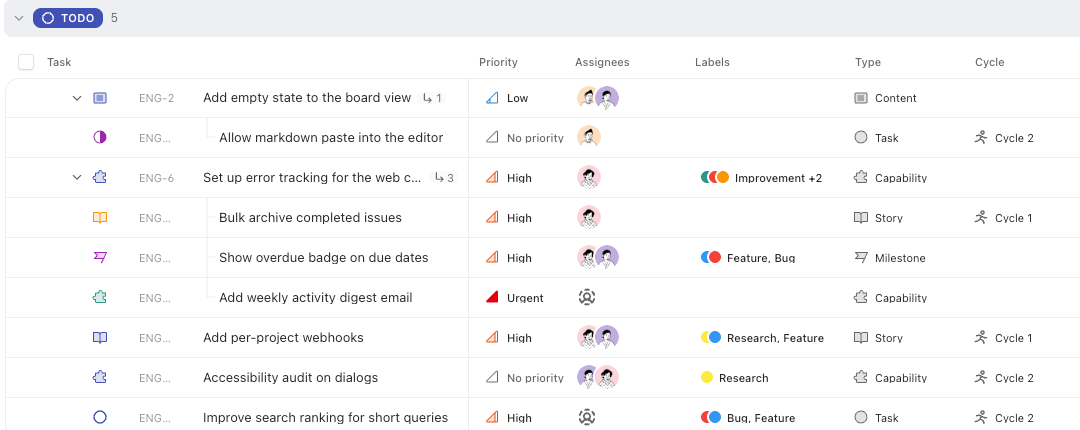Change priority of Bulk archive completed issues
Screen dimensions: 1080x430
(x=508, y=218)
